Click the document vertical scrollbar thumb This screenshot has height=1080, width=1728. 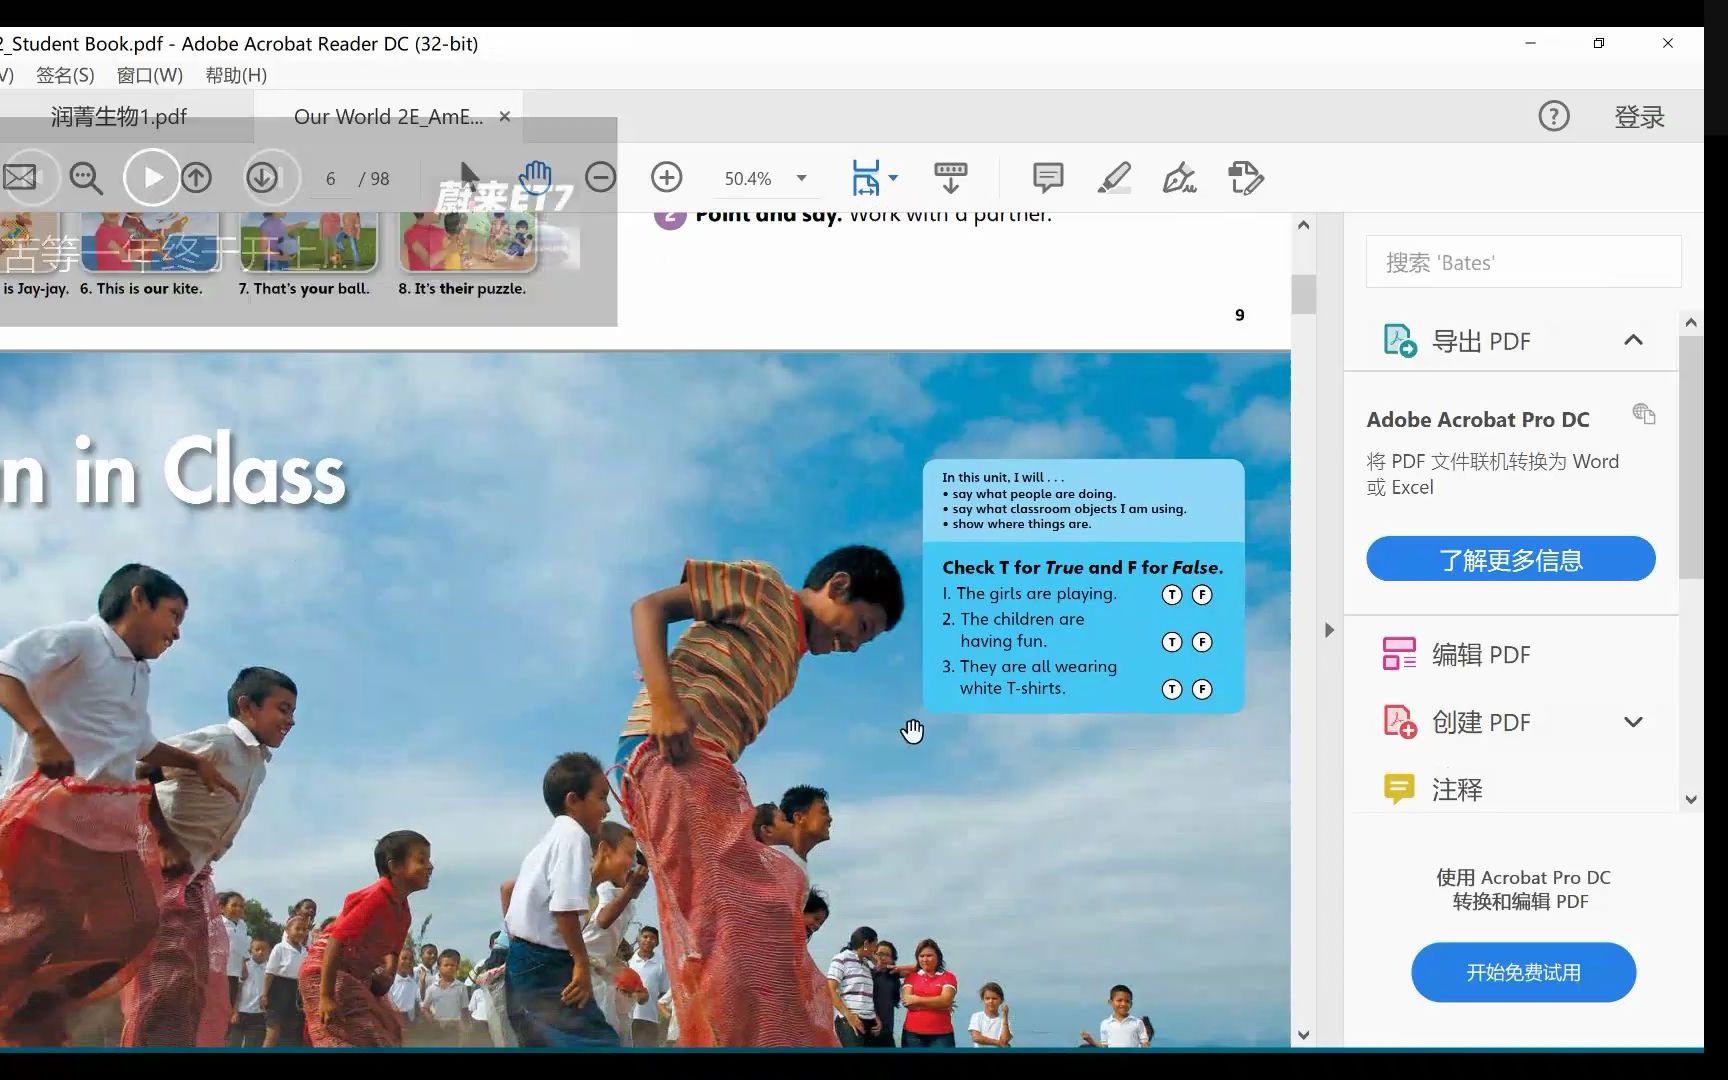pyautogui.click(x=1303, y=294)
